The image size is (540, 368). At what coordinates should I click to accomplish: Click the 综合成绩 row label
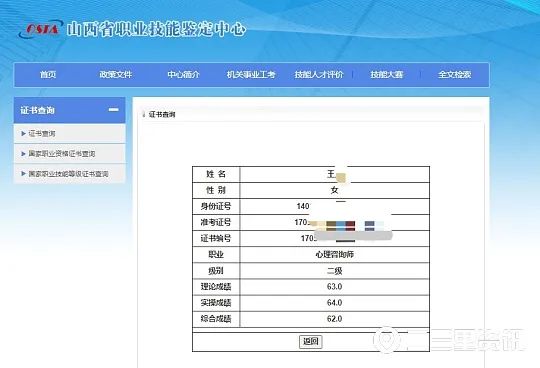[x=216, y=319]
